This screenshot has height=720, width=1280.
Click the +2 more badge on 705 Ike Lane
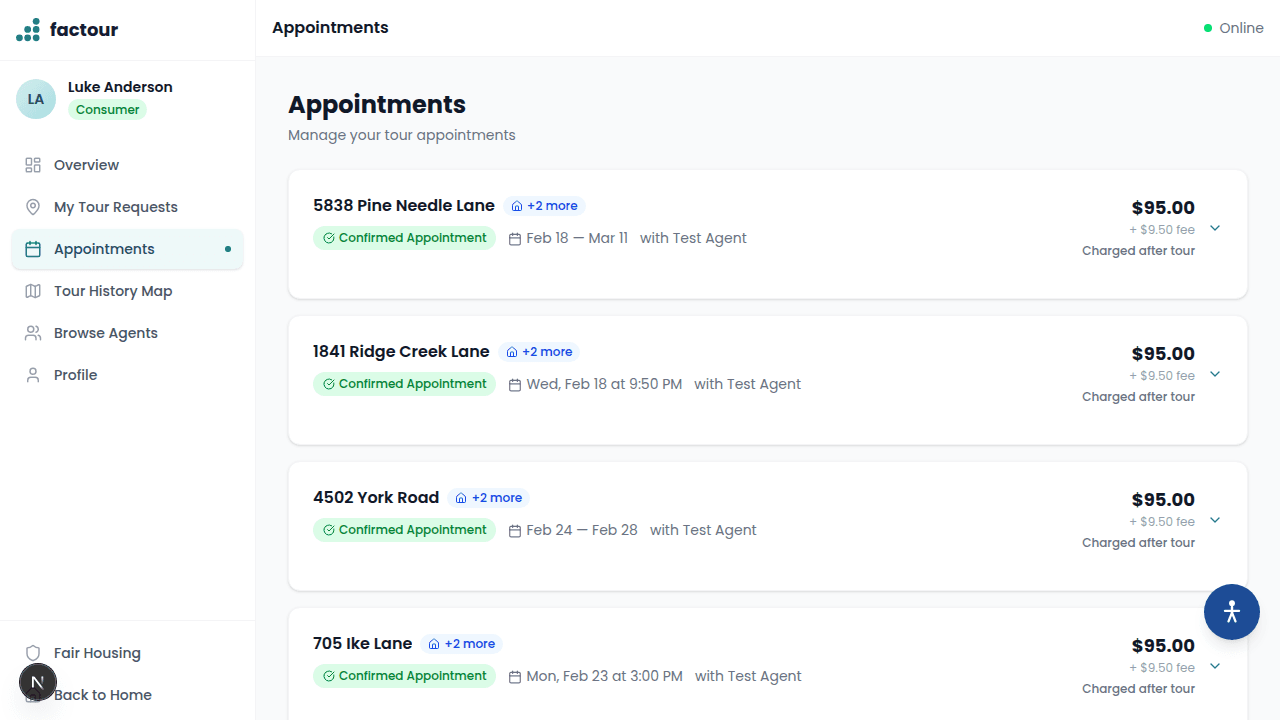point(461,643)
